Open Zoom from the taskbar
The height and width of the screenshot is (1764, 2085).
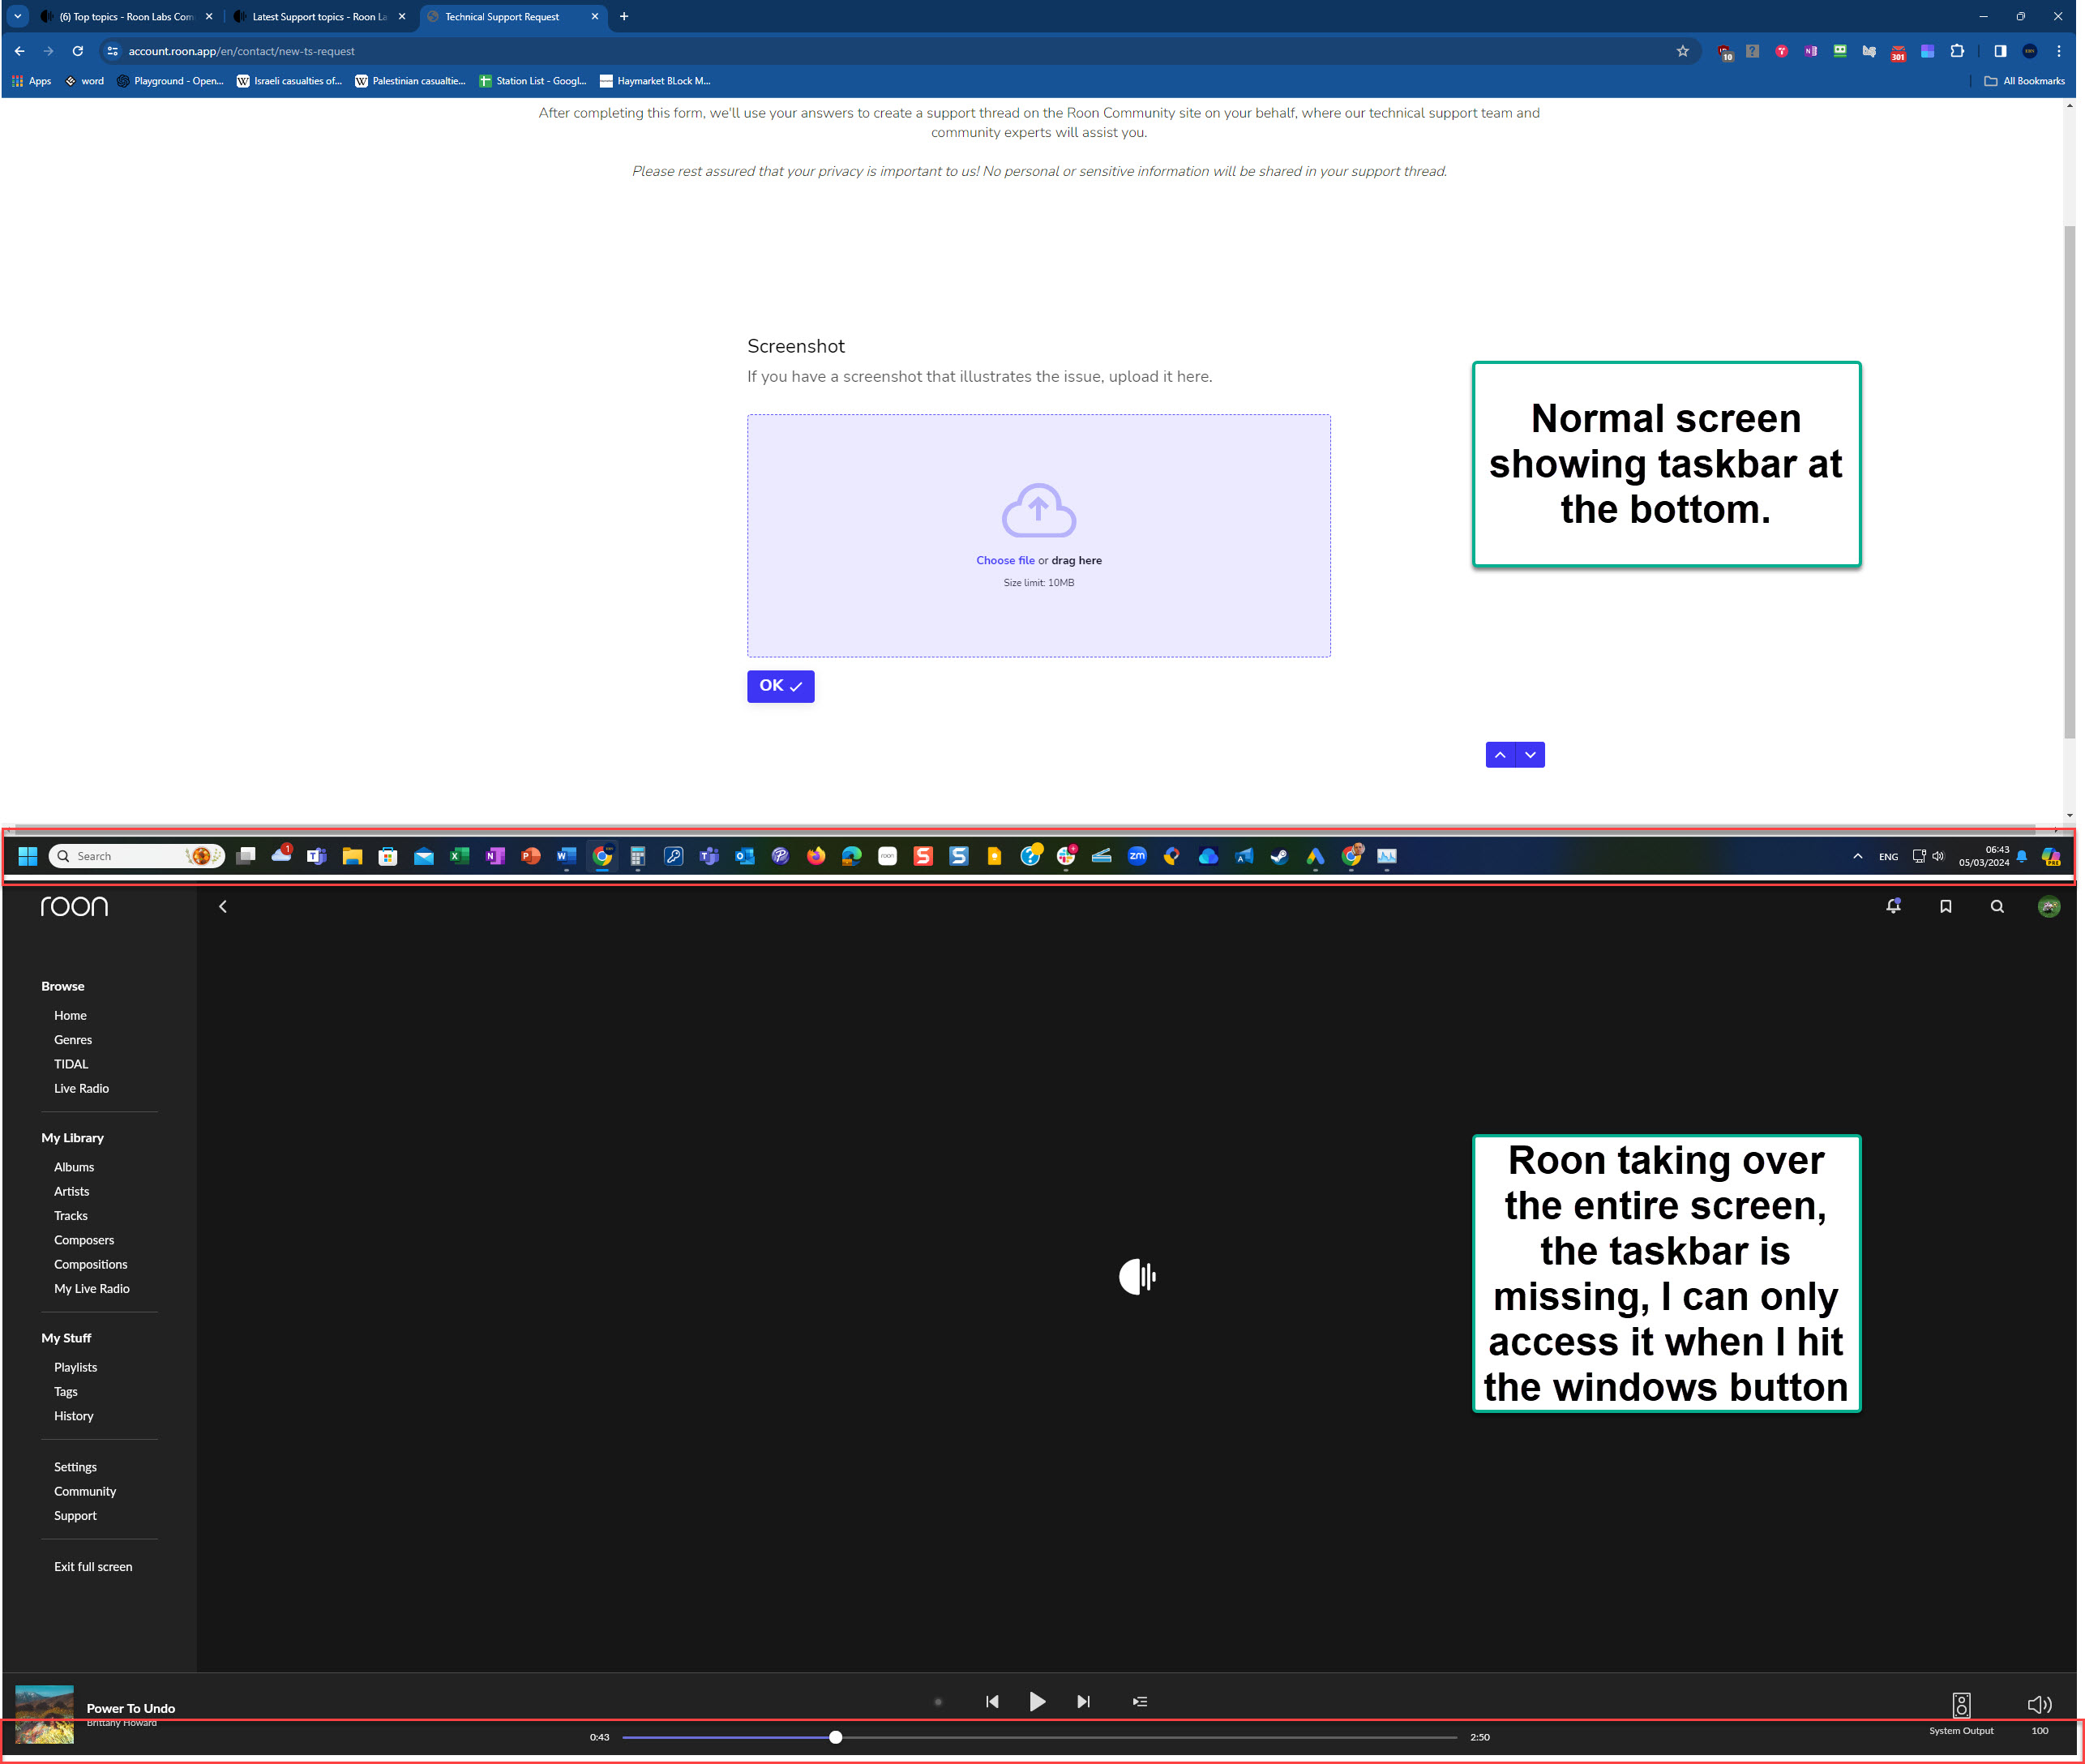pos(1137,856)
